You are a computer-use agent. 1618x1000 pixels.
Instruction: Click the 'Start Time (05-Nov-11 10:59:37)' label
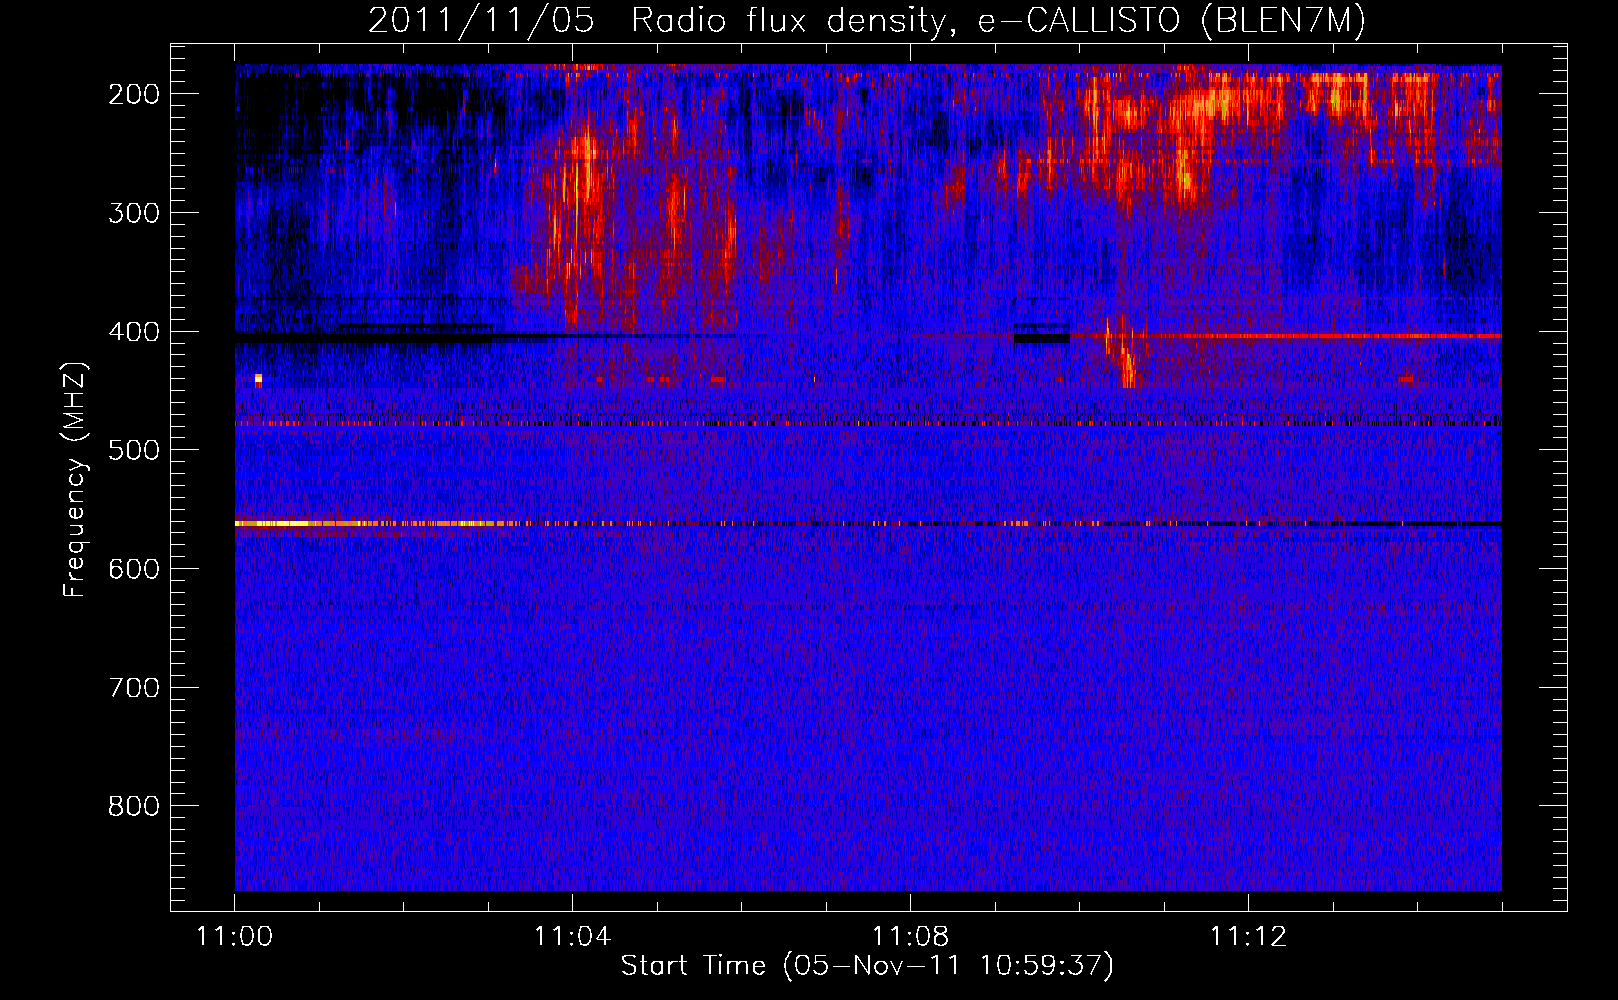tap(867, 966)
